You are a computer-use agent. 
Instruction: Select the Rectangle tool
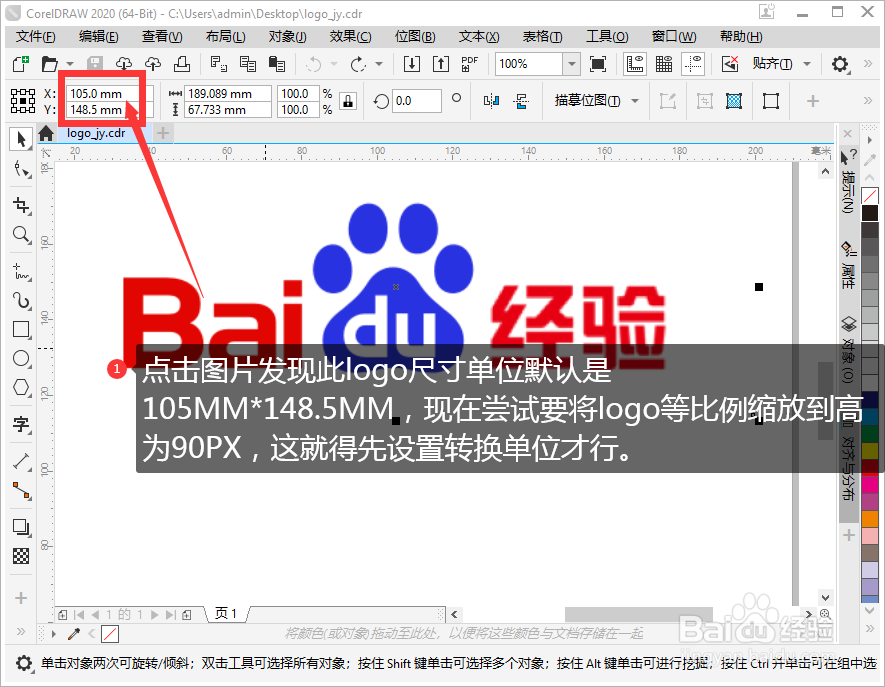(21, 329)
